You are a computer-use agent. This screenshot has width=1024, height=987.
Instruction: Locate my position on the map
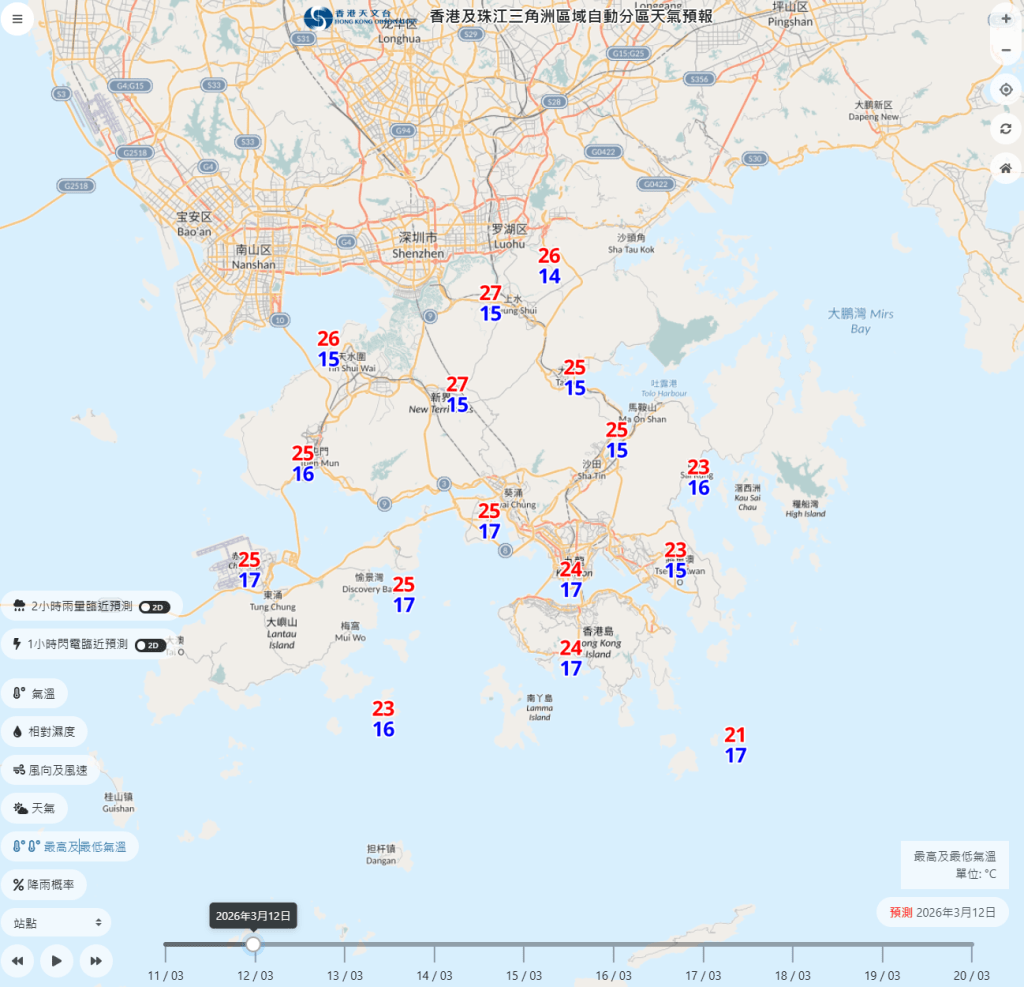coord(1006,90)
